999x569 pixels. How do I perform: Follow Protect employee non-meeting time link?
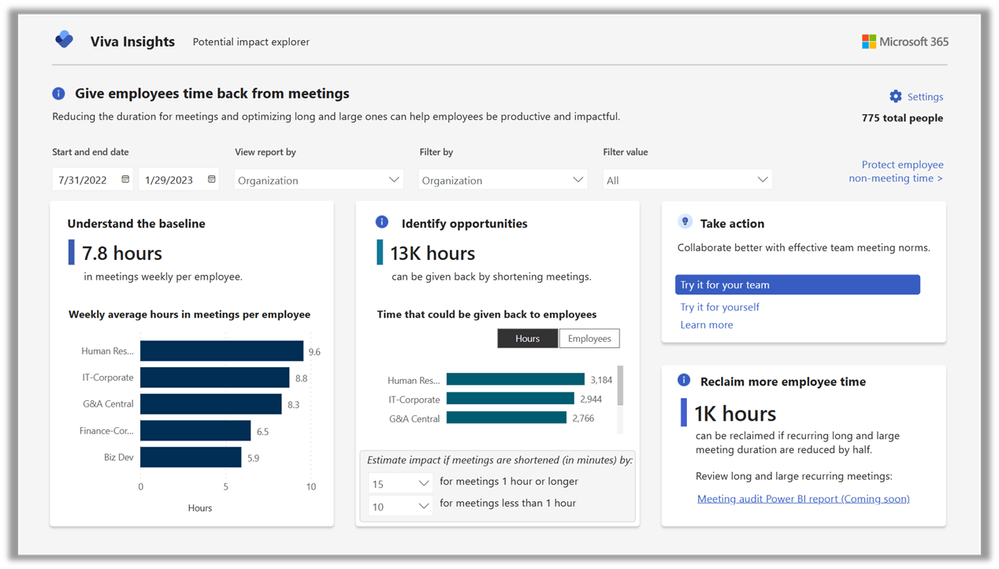click(896, 171)
